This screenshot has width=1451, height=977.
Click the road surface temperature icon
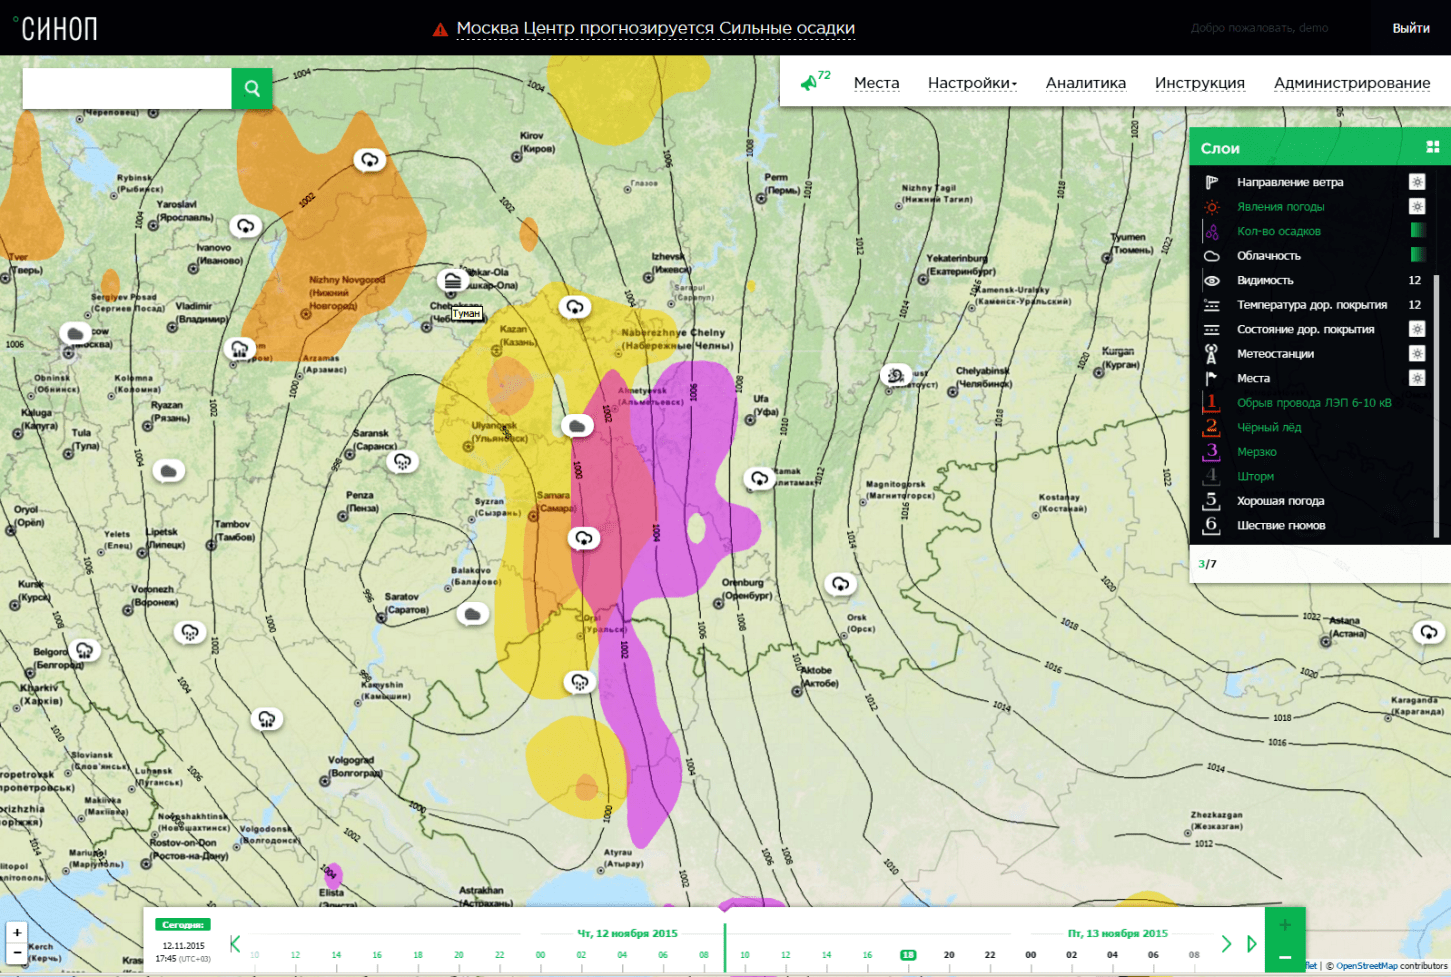click(x=1211, y=305)
